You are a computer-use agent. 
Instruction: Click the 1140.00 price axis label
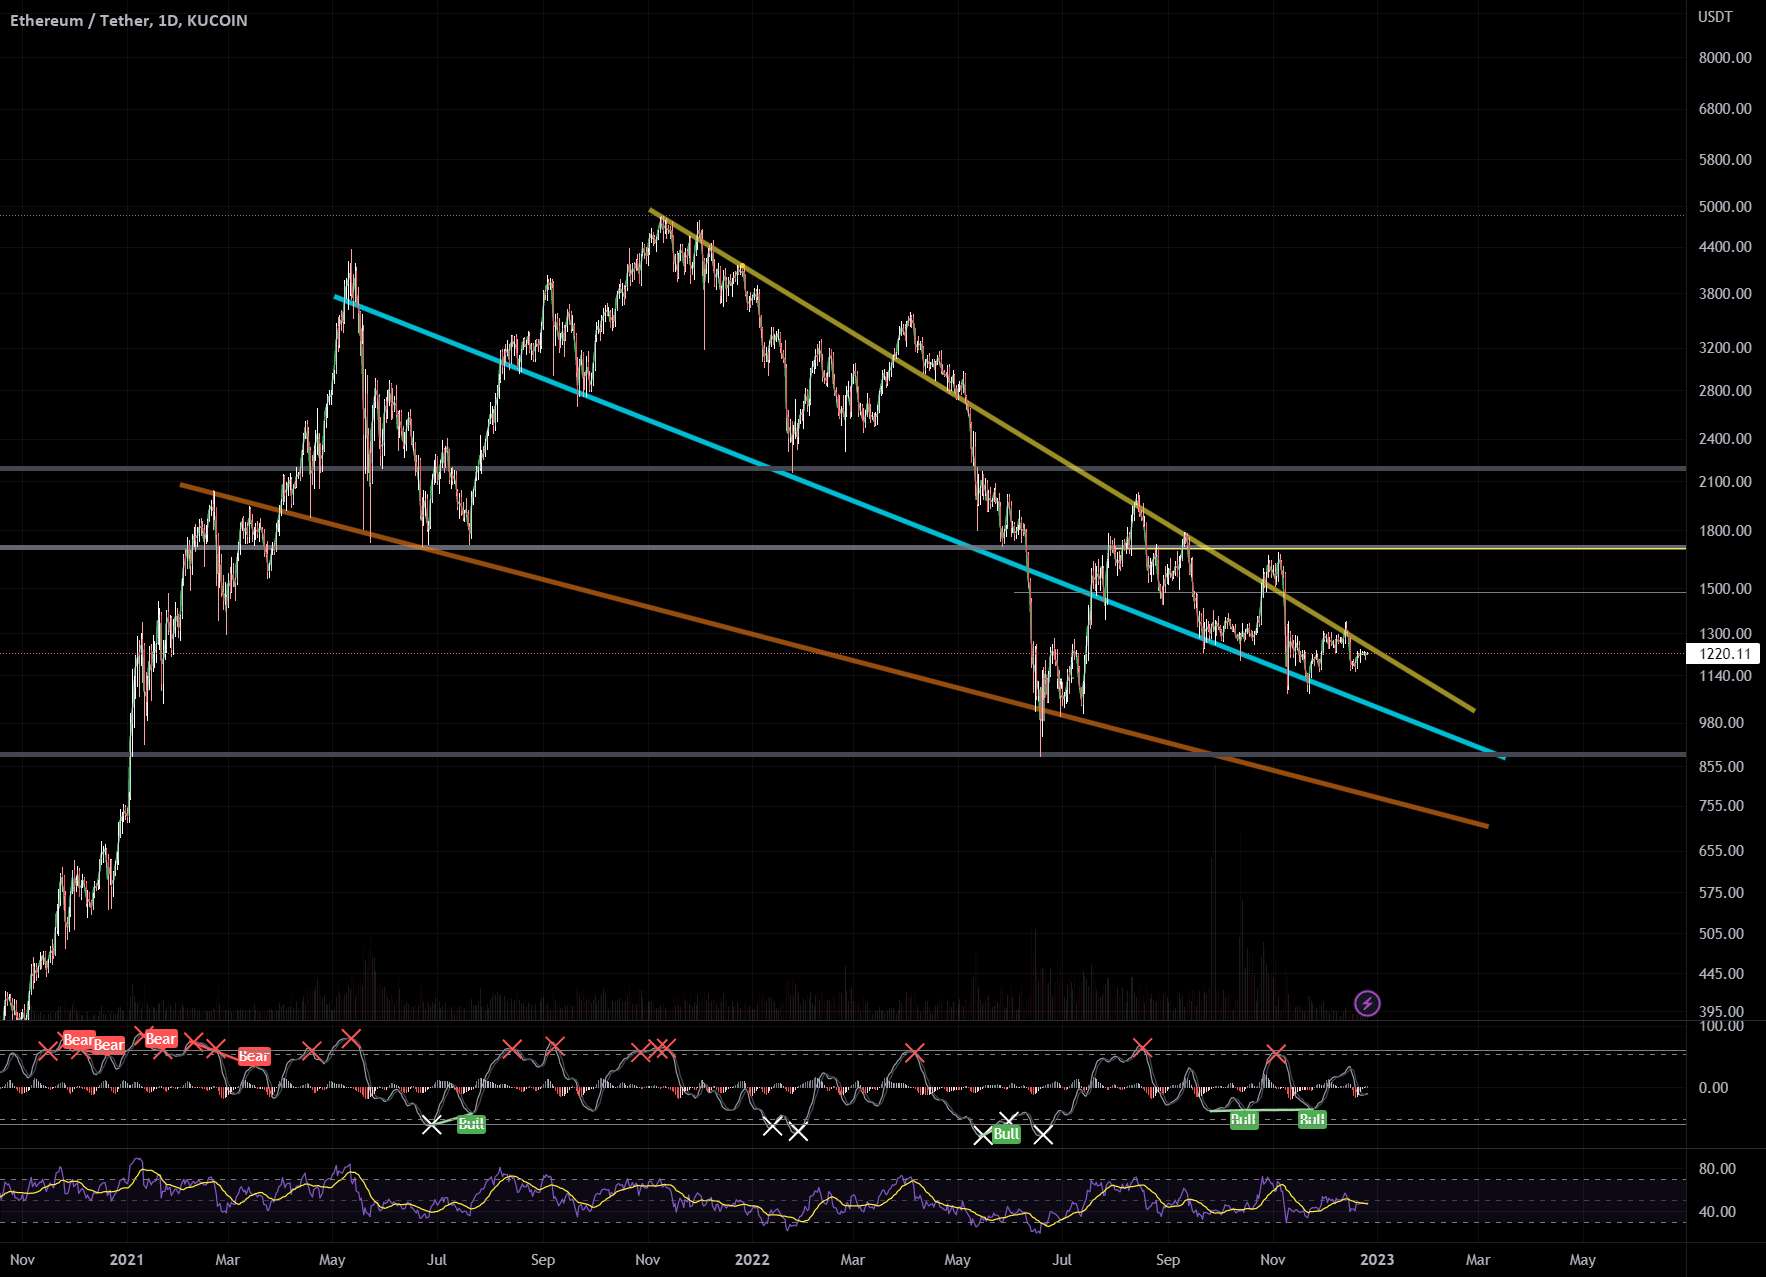1725,676
